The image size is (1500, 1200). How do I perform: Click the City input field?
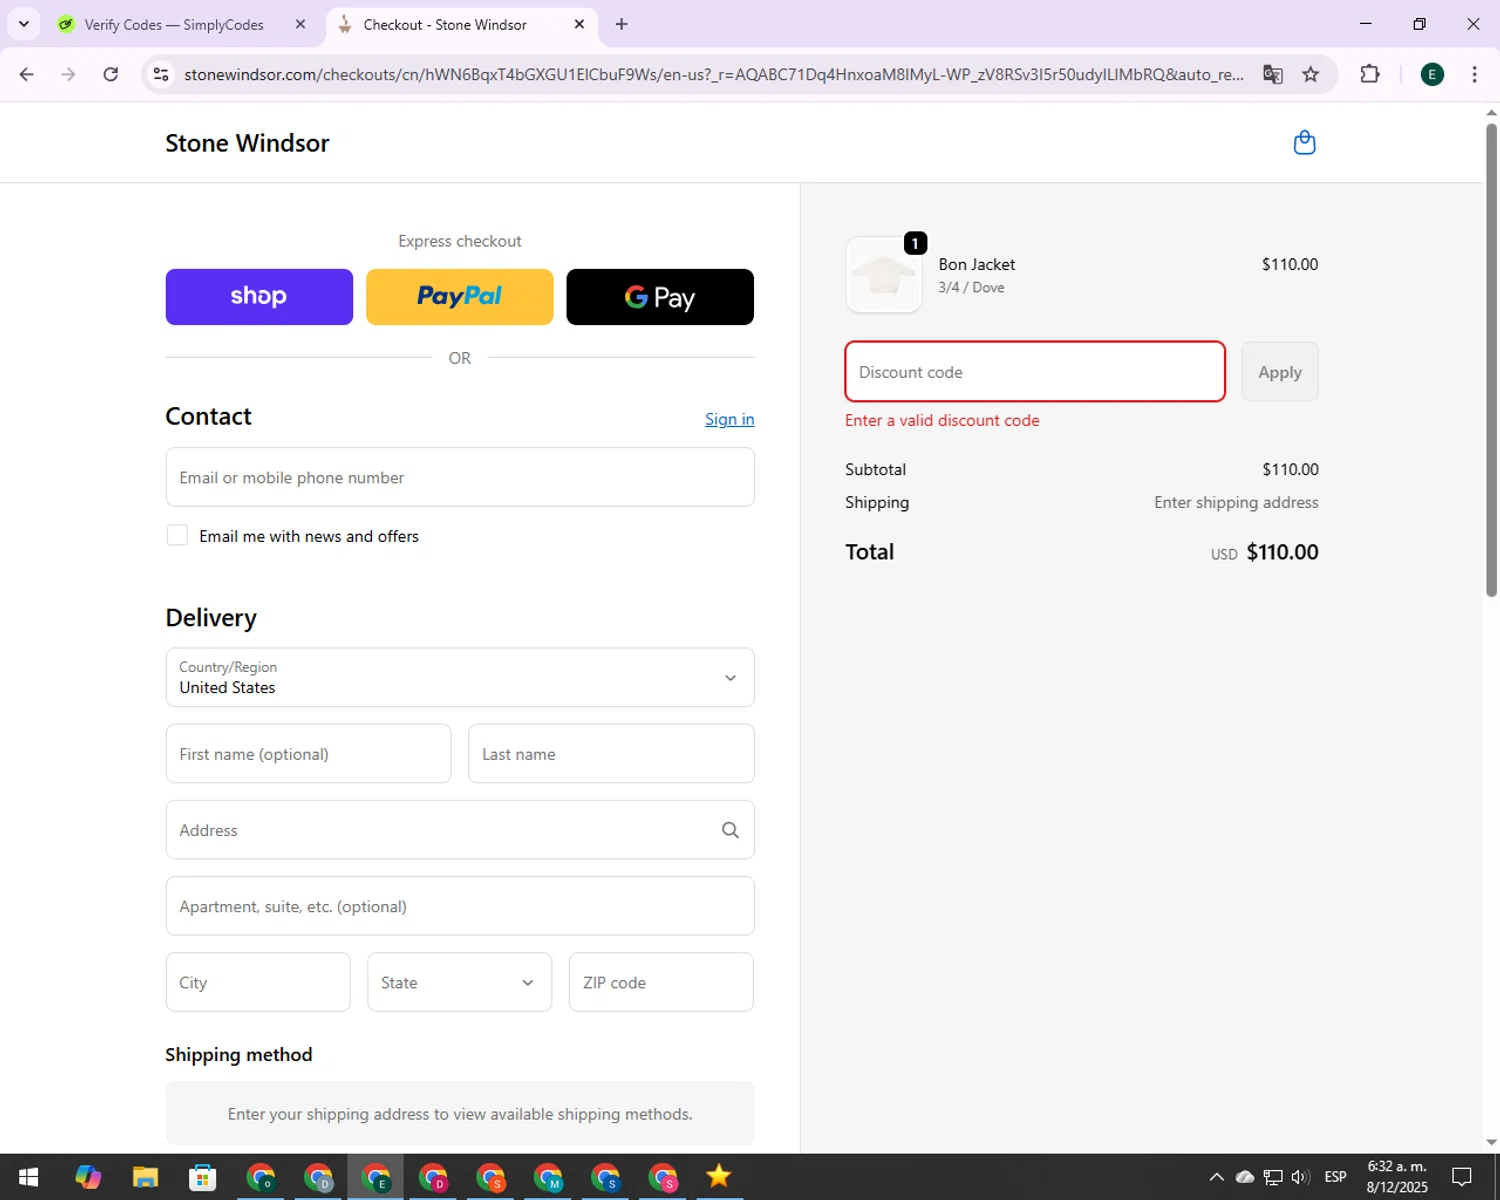coord(258,982)
